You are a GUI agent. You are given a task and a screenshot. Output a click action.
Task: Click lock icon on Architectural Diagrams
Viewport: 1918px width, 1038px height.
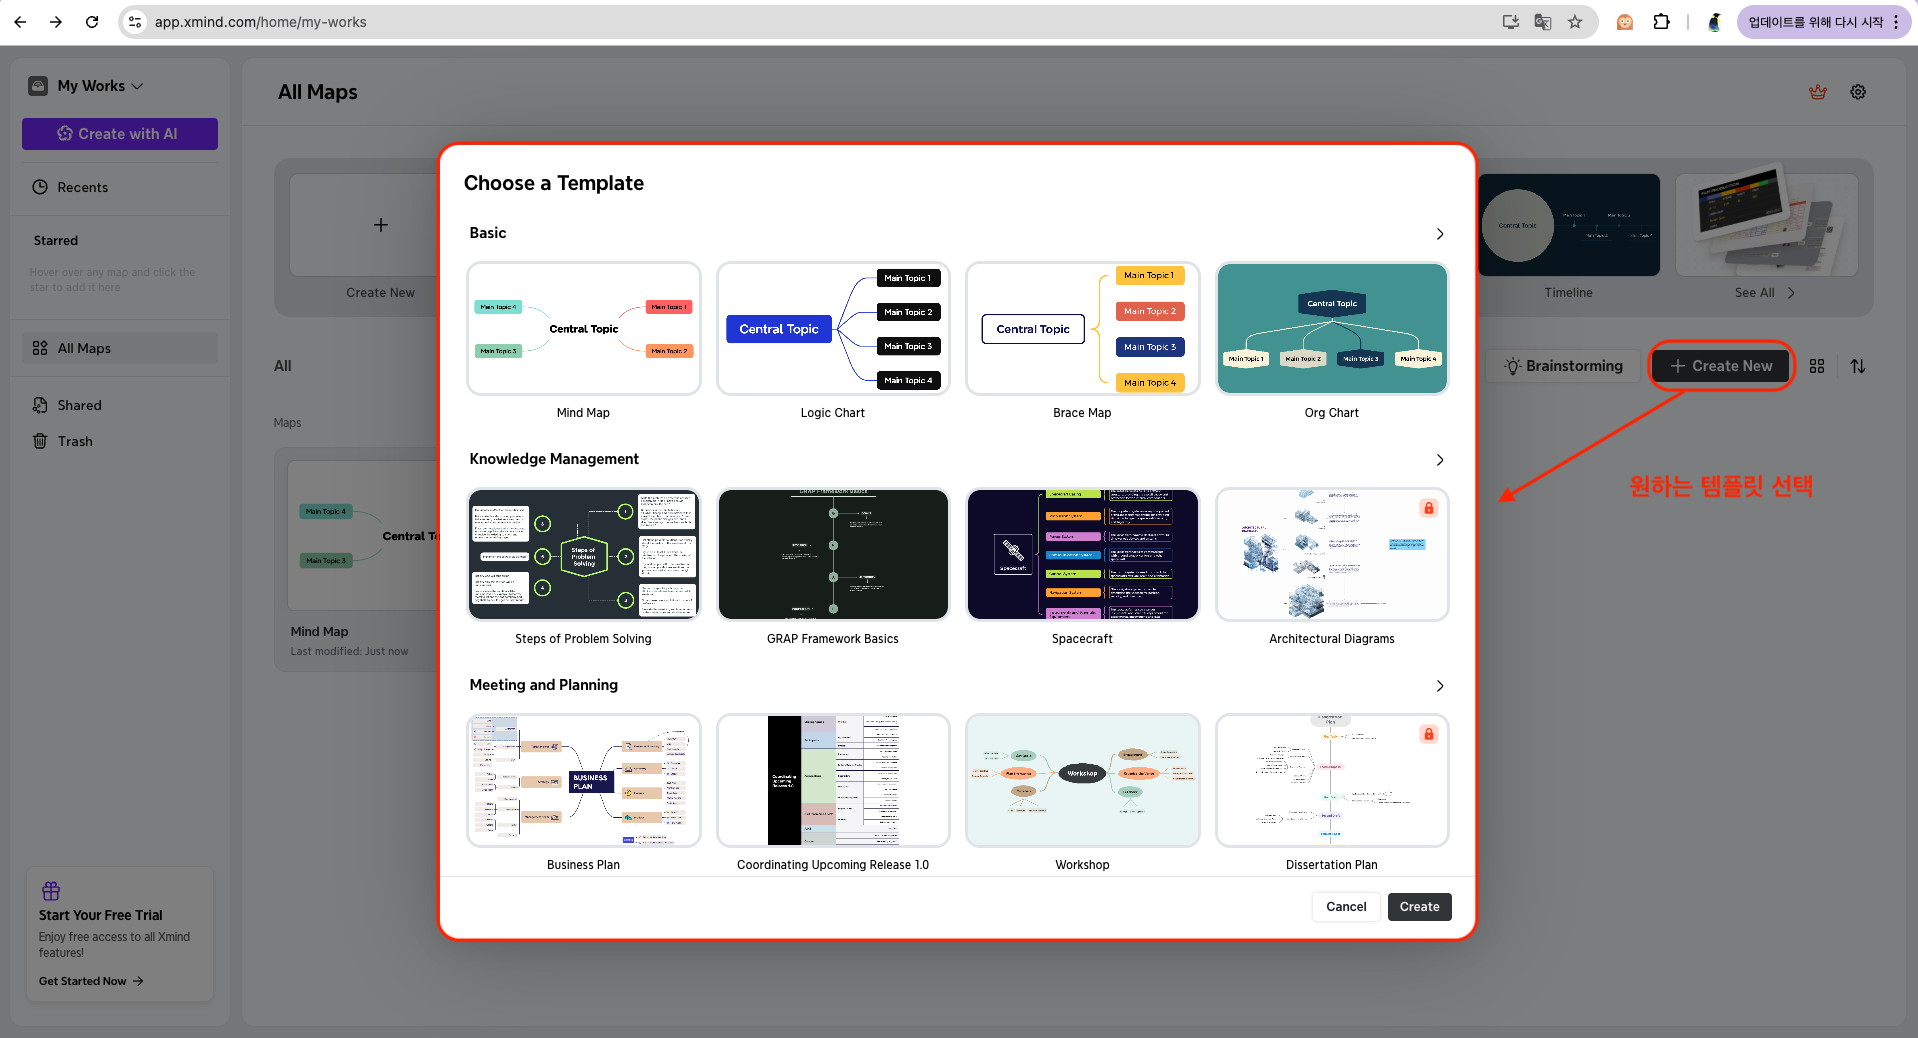point(1428,508)
